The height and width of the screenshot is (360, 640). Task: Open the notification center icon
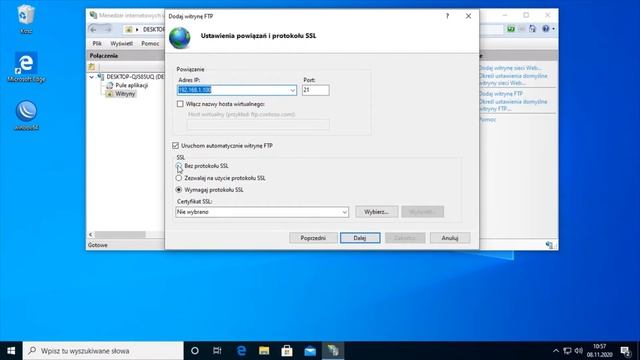[625, 351]
